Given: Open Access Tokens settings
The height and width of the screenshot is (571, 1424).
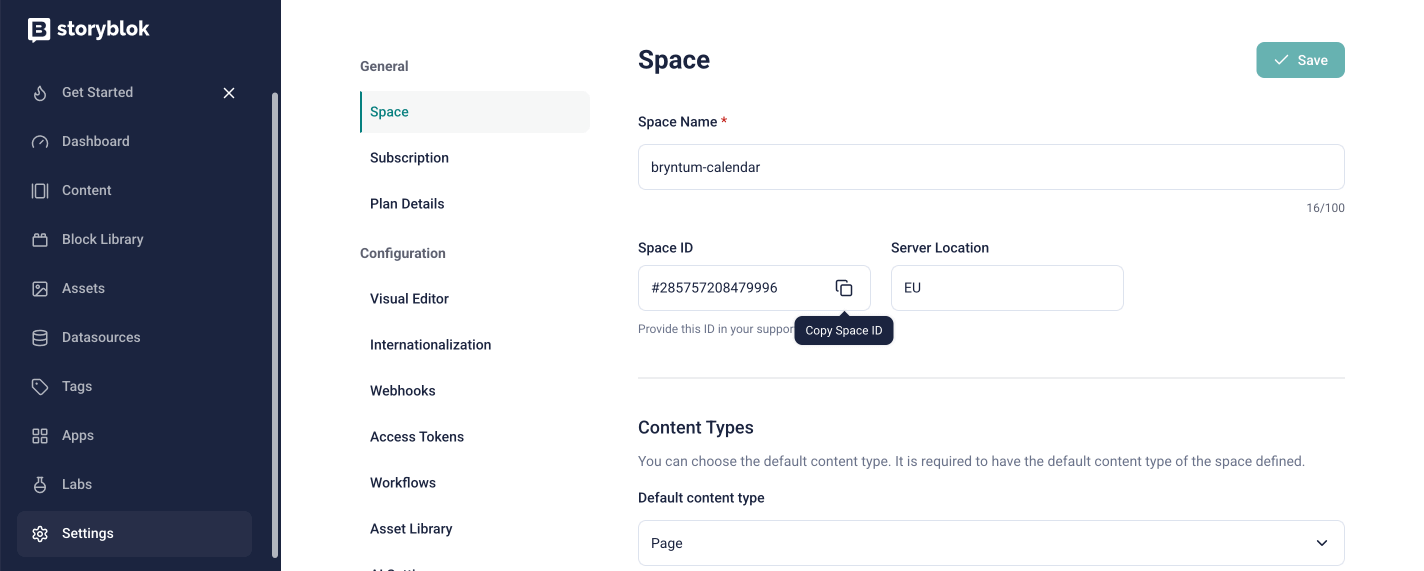Looking at the screenshot, I should point(417,437).
